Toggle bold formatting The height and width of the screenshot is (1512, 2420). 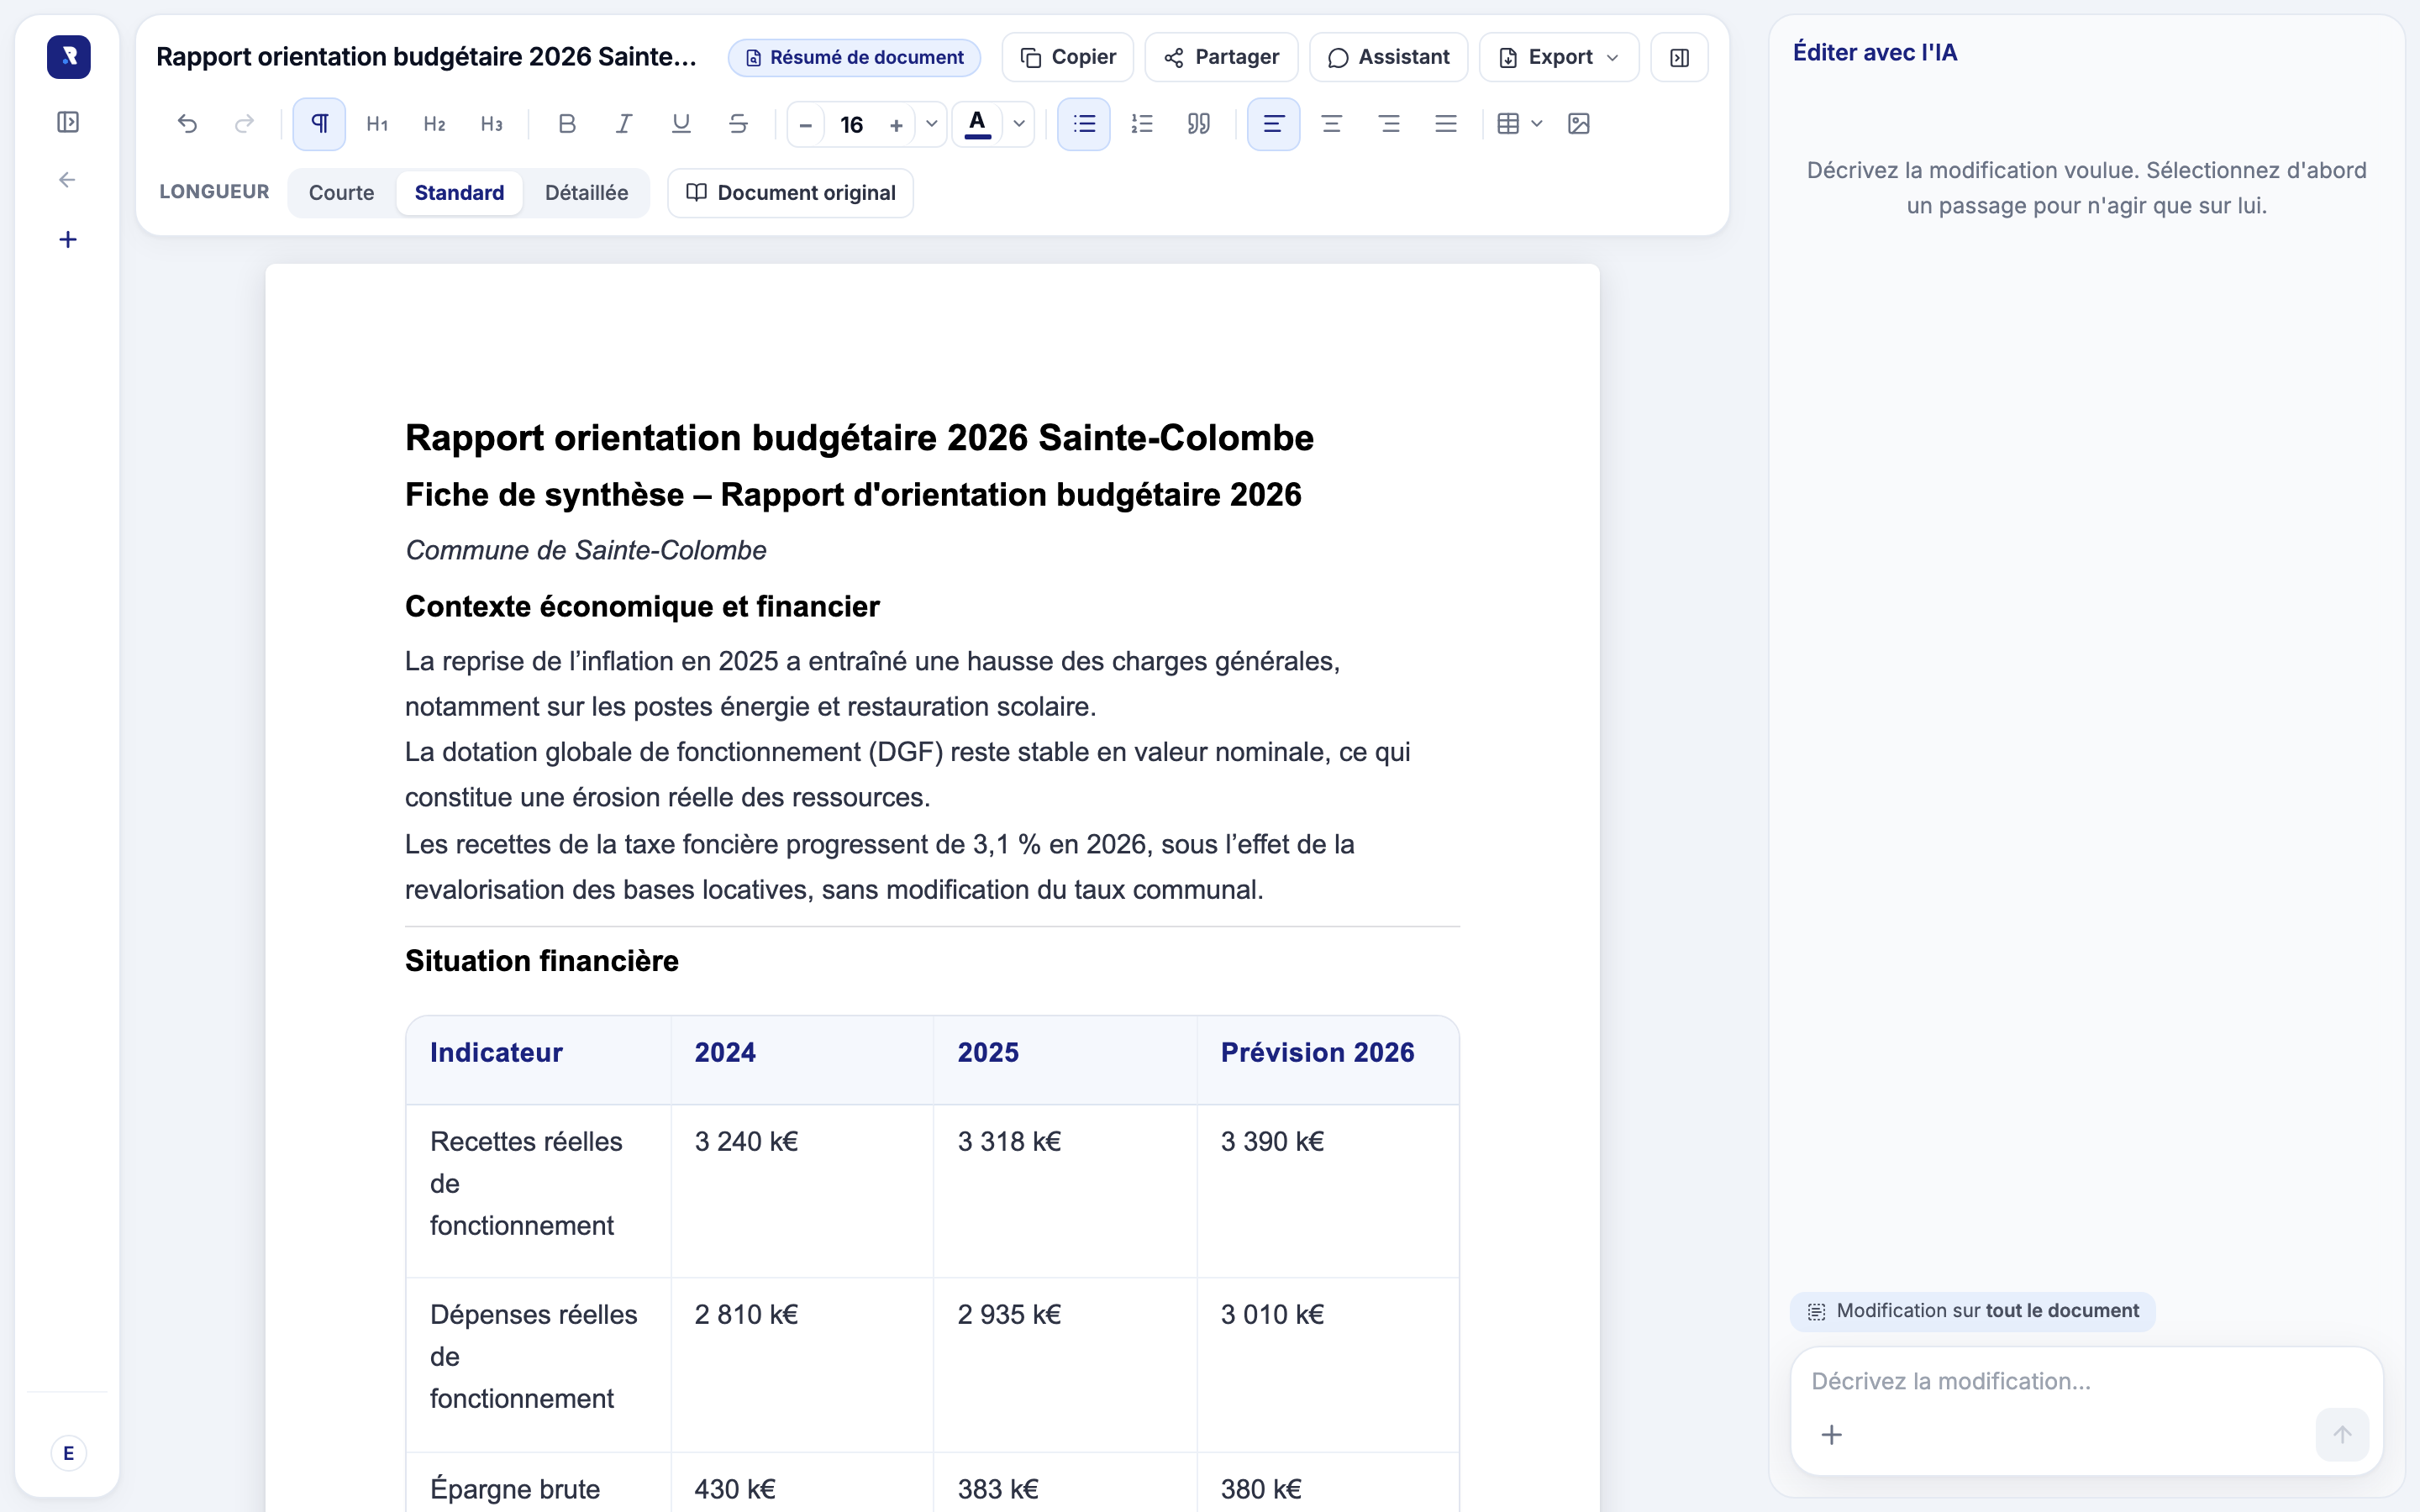567,124
